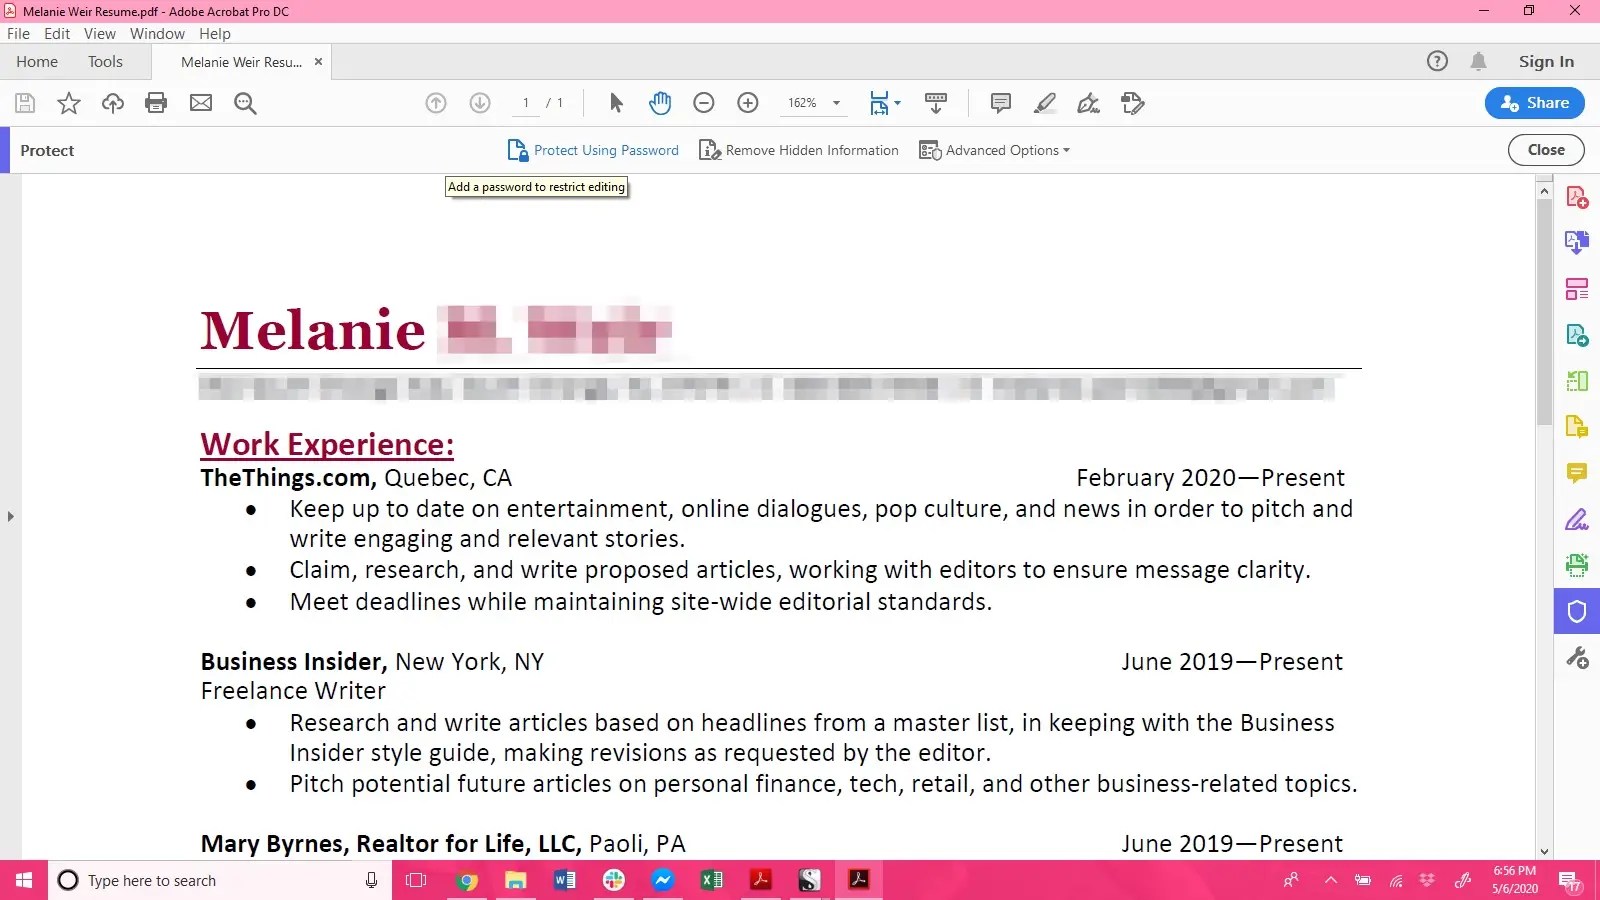The width and height of the screenshot is (1600, 900).
Task: Open Chrome from the taskbar
Action: point(467,880)
